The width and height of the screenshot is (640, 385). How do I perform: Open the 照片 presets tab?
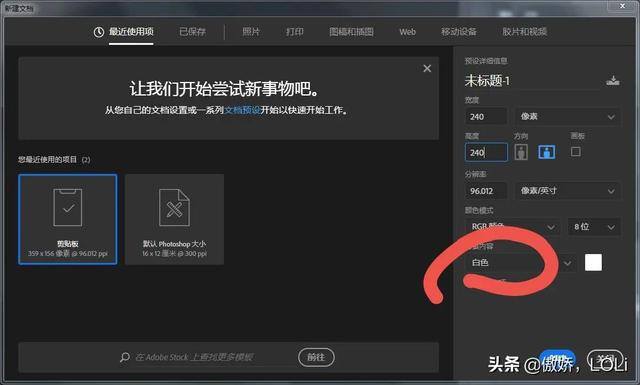tap(251, 32)
